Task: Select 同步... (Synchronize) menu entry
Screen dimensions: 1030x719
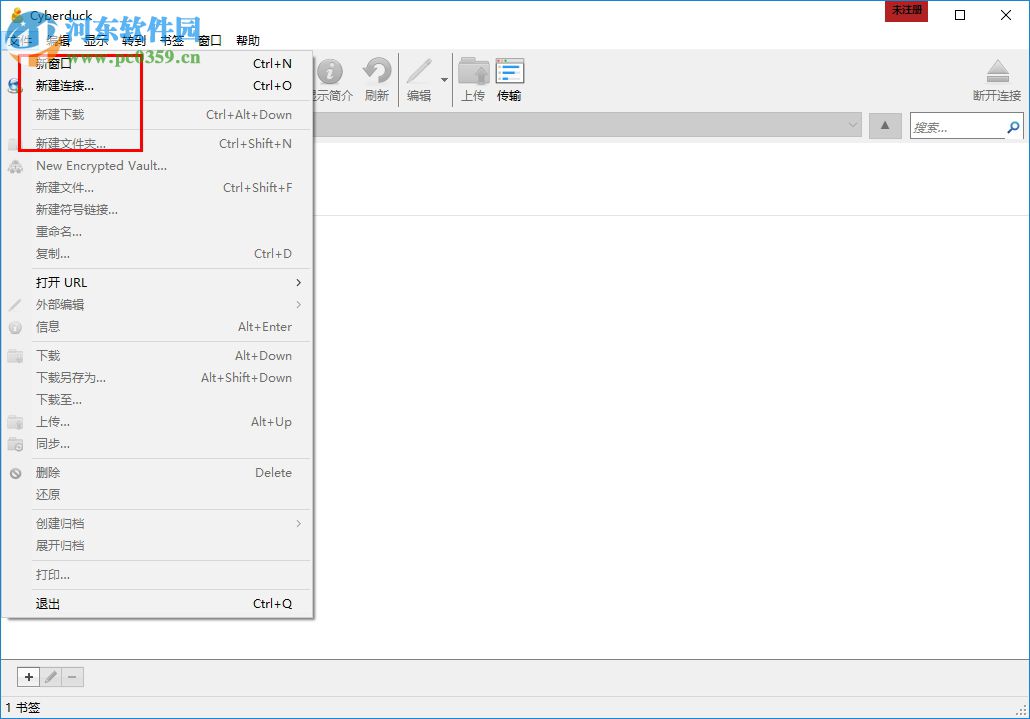Action: 158,444
